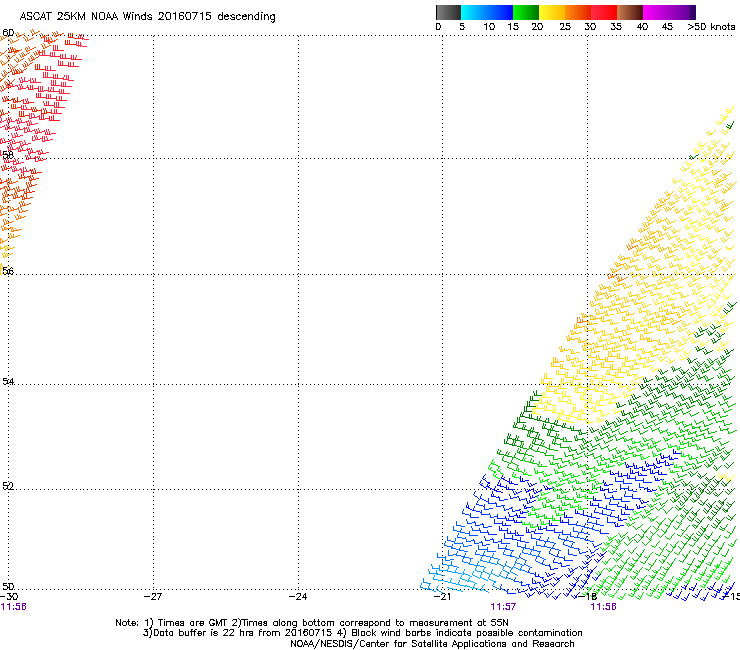
Task: Click the '>50 knots' legend label
Action: 711,27
